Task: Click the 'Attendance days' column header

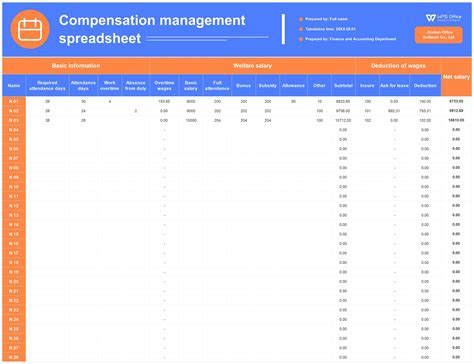Action: (x=83, y=86)
